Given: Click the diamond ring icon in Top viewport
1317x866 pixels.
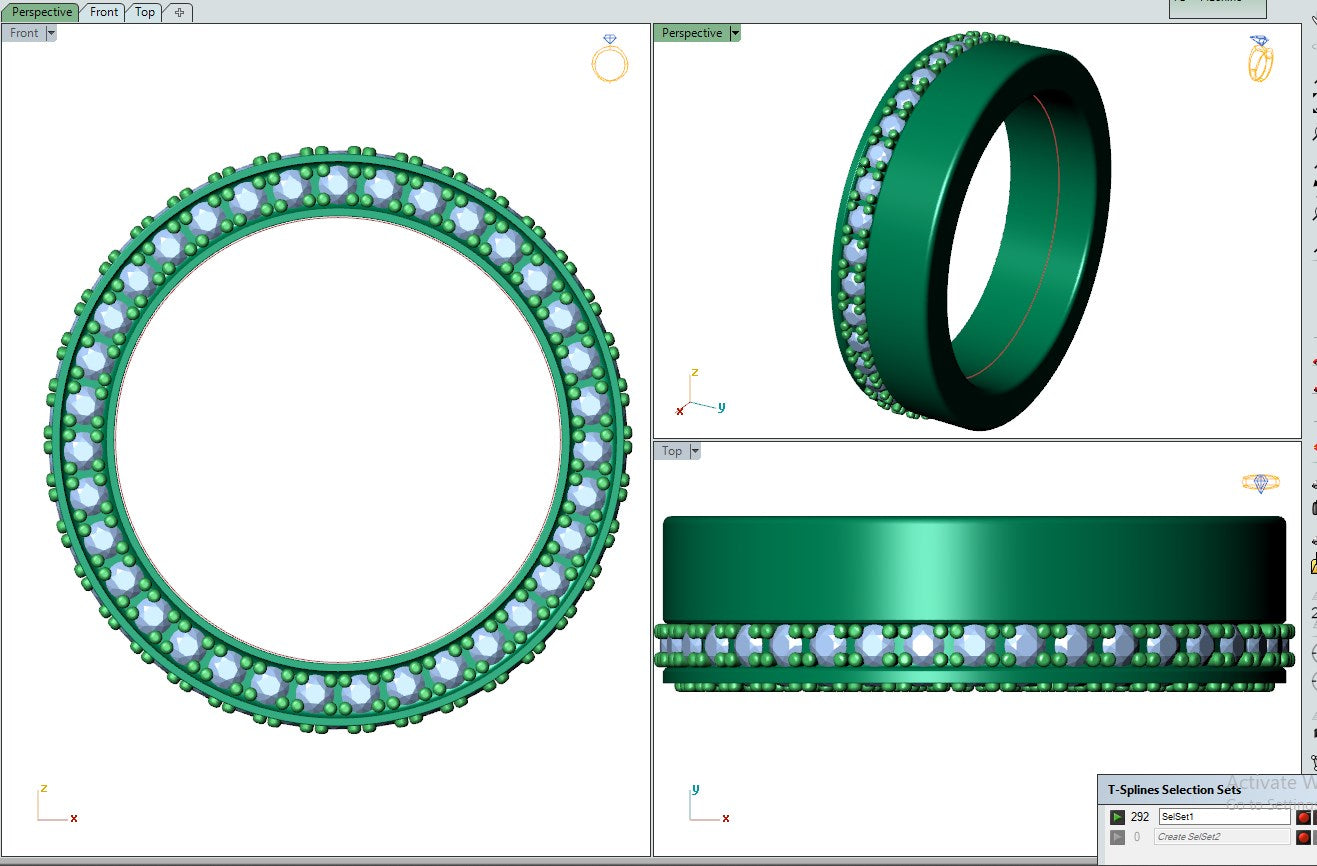Looking at the screenshot, I should point(1260,483).
